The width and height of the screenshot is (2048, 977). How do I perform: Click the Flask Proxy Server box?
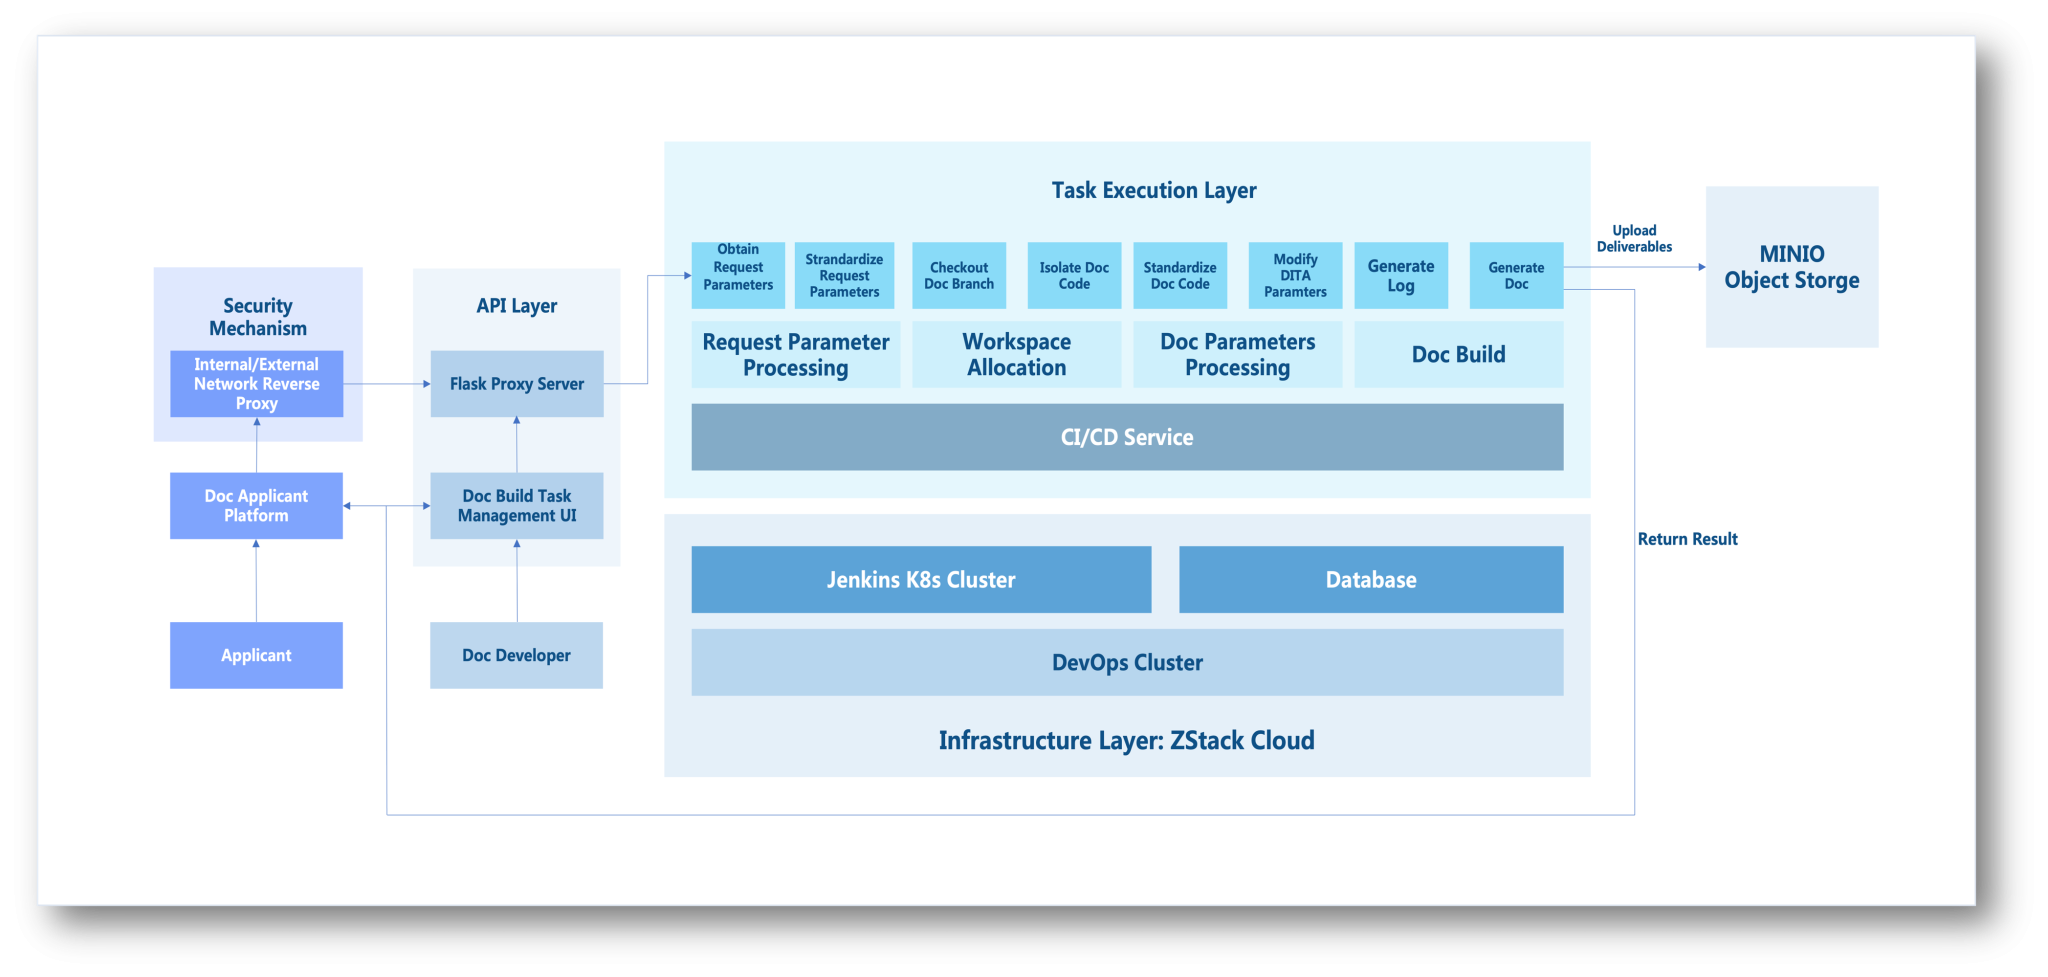pos(516,384)
